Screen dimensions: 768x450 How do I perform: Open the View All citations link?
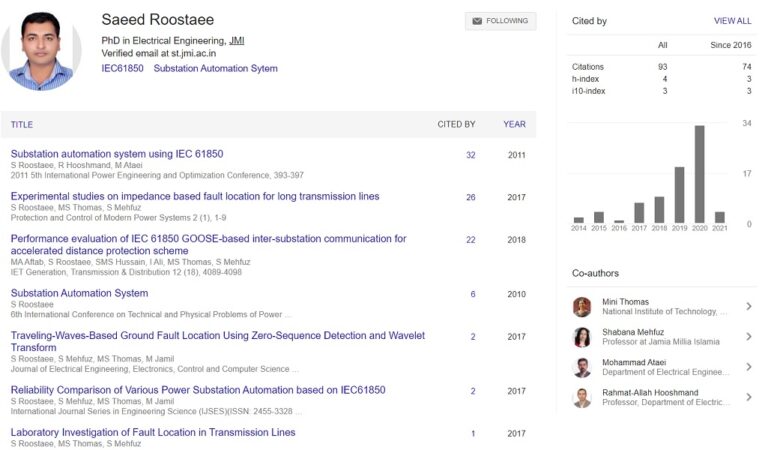[732, 21]
